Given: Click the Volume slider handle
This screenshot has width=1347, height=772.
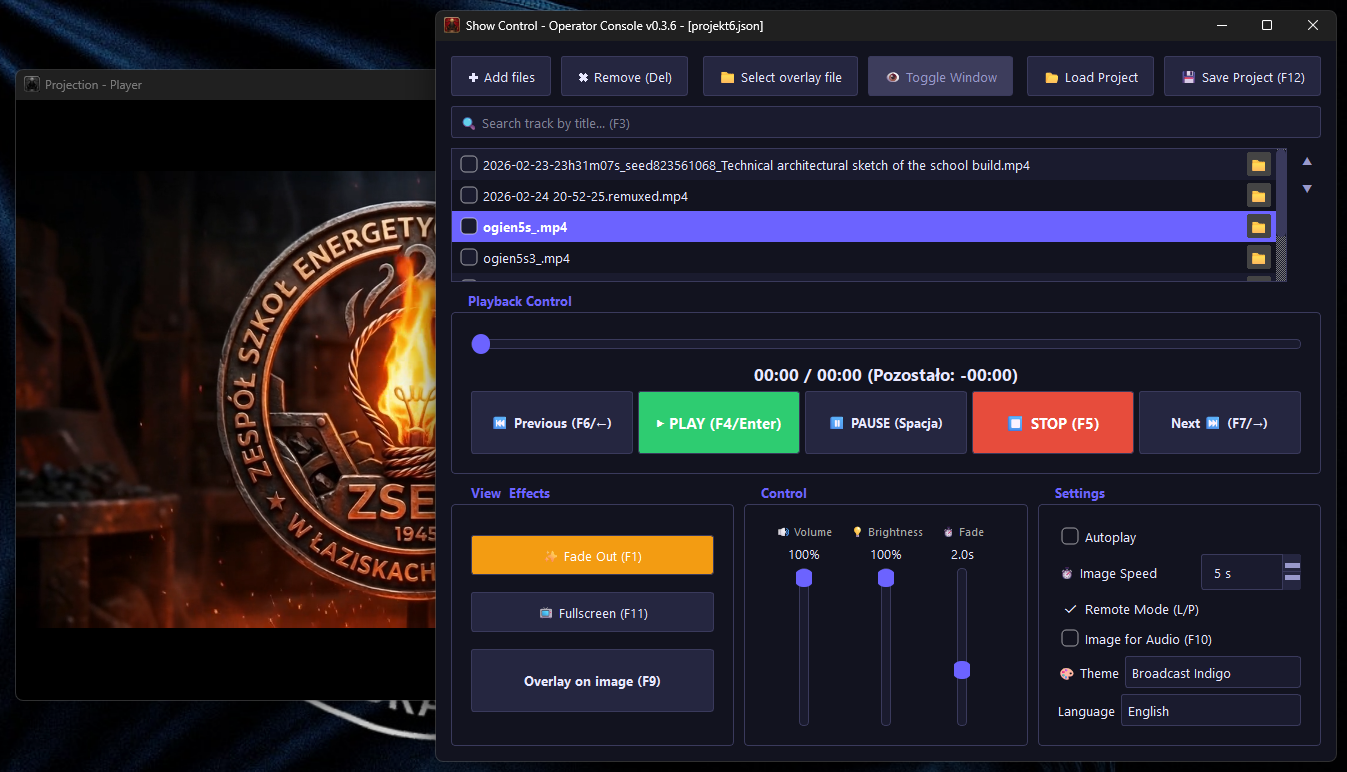Looking at the screenshot, I should point(803,578).
